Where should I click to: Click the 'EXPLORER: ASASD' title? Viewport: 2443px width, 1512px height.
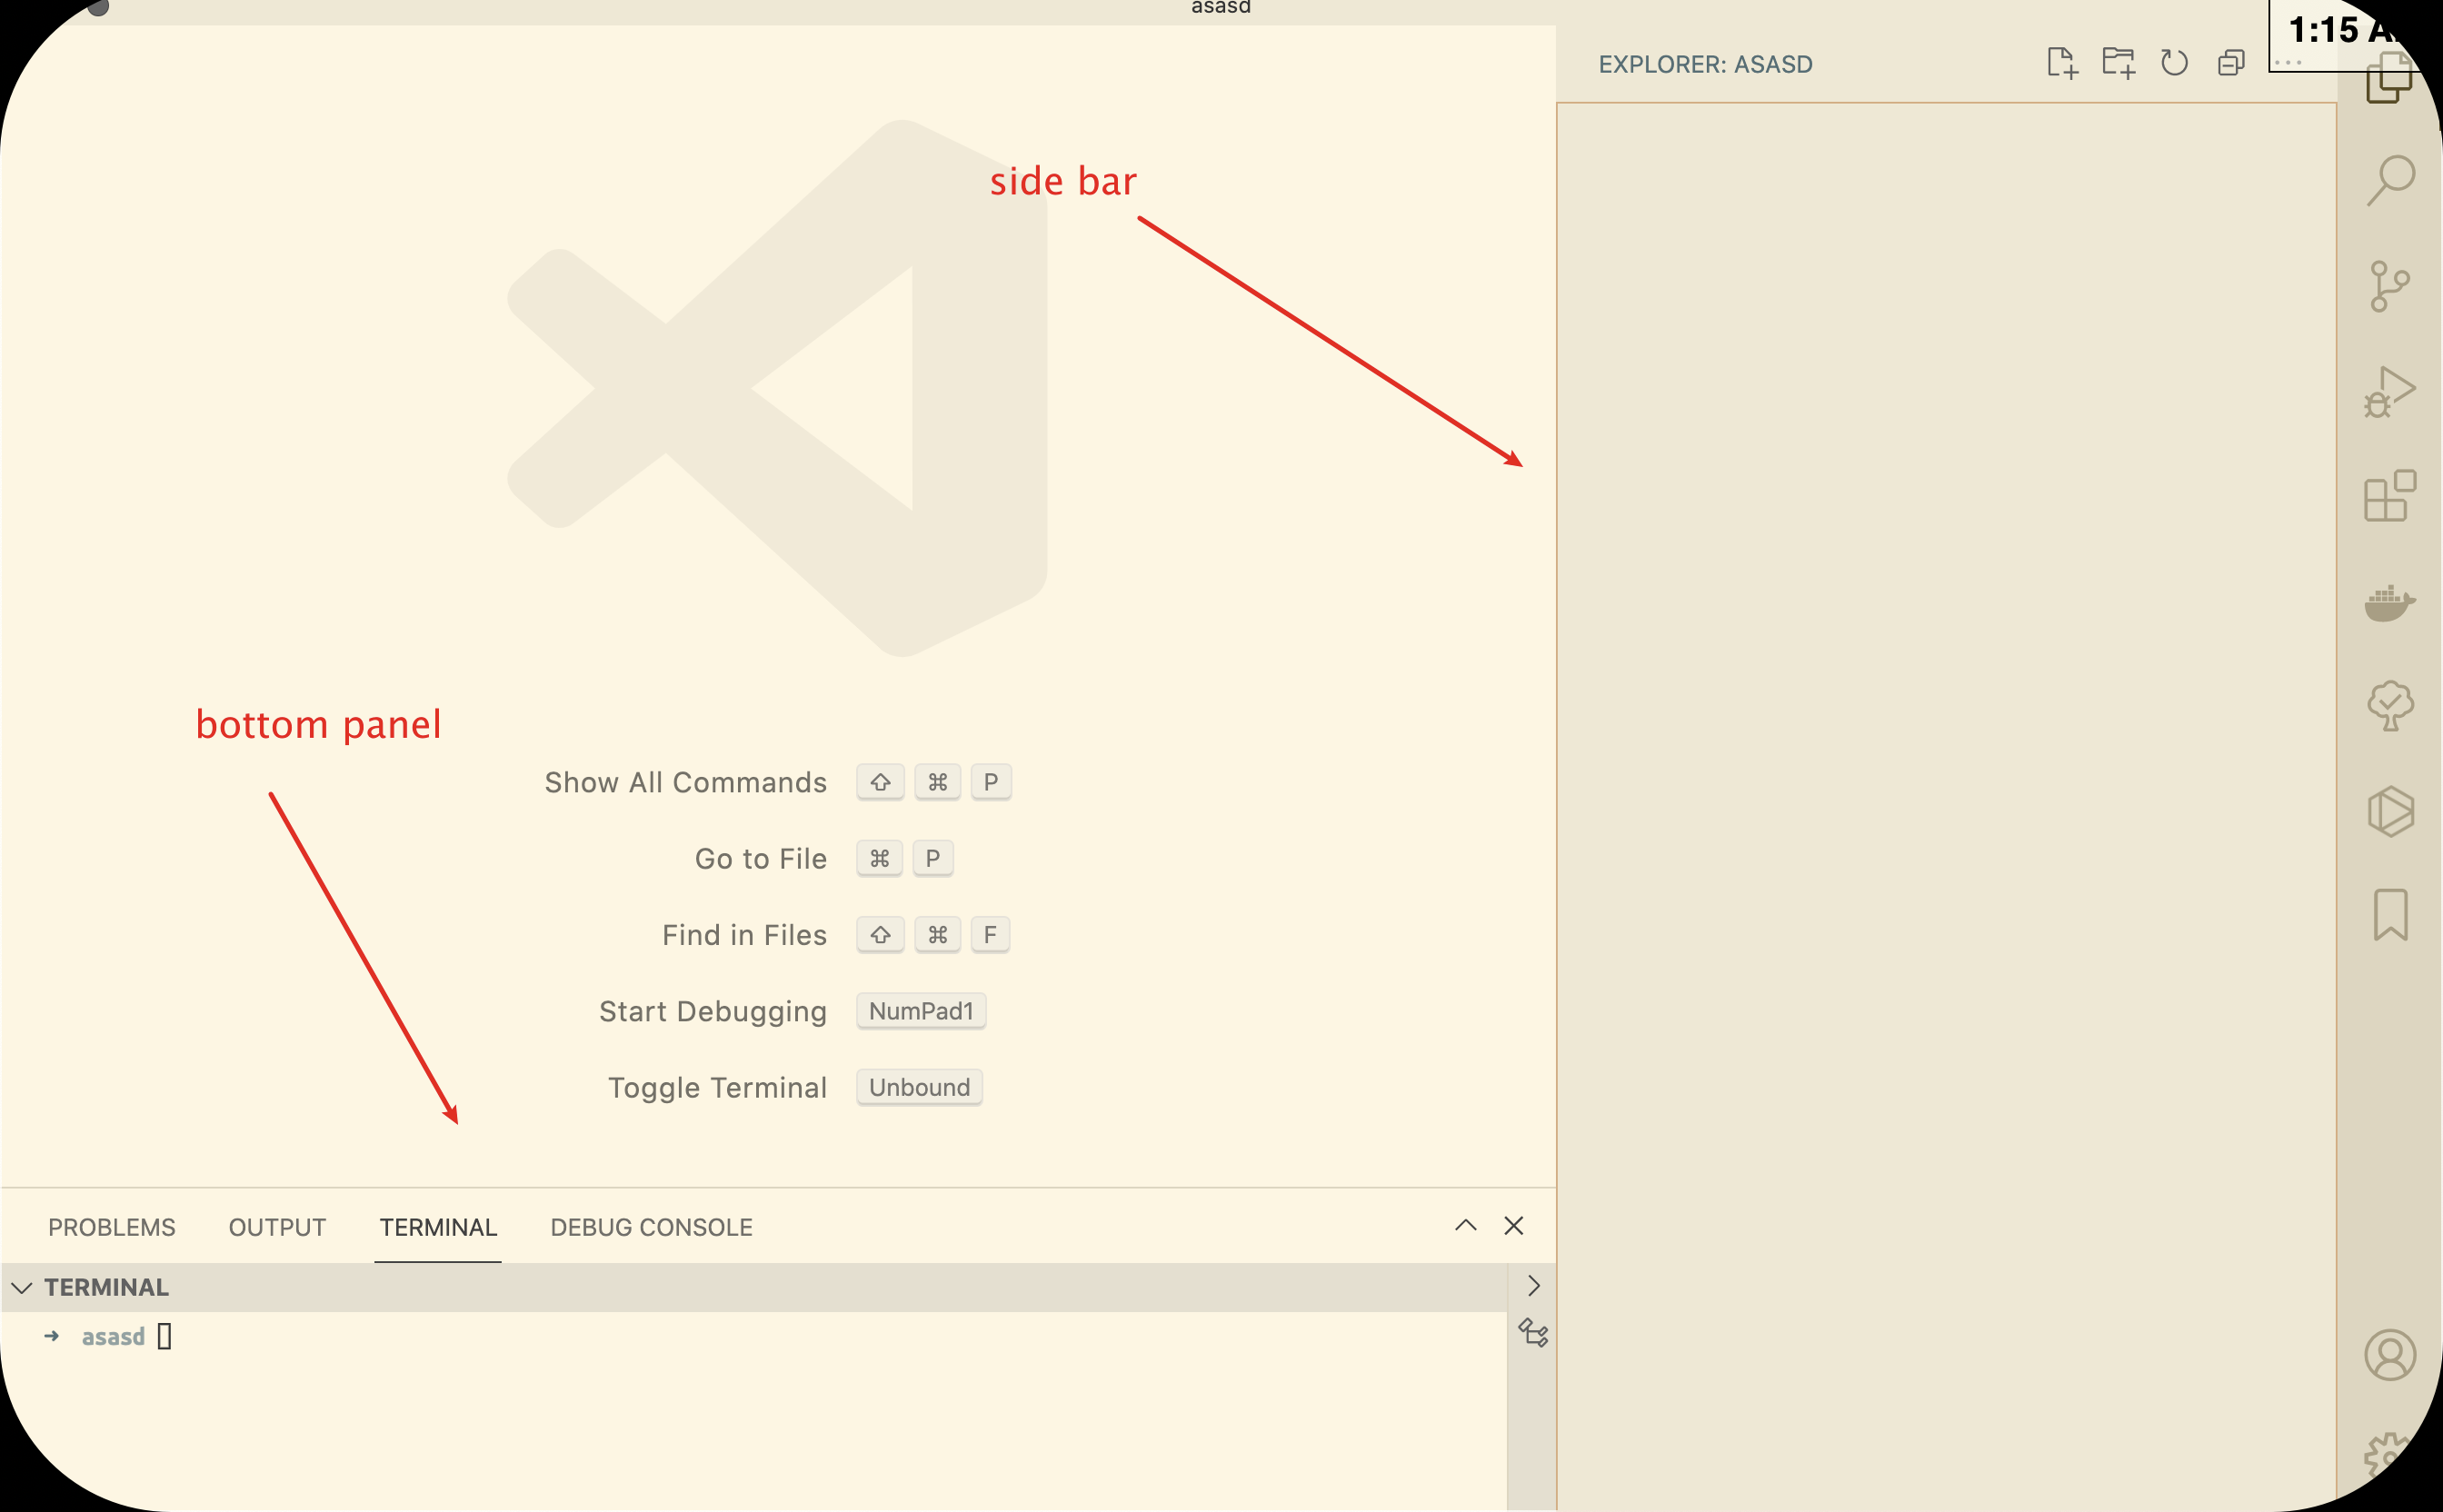pos(1705,64)
